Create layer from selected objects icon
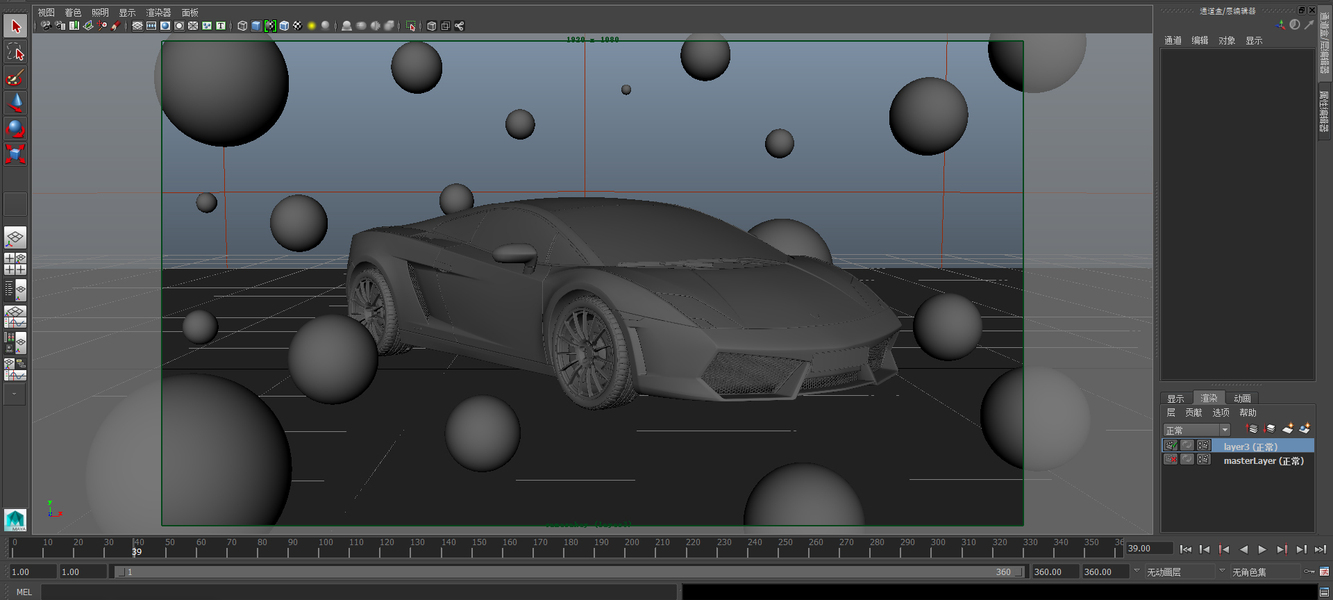The image size is (1333, 600). coord(1305,429)
